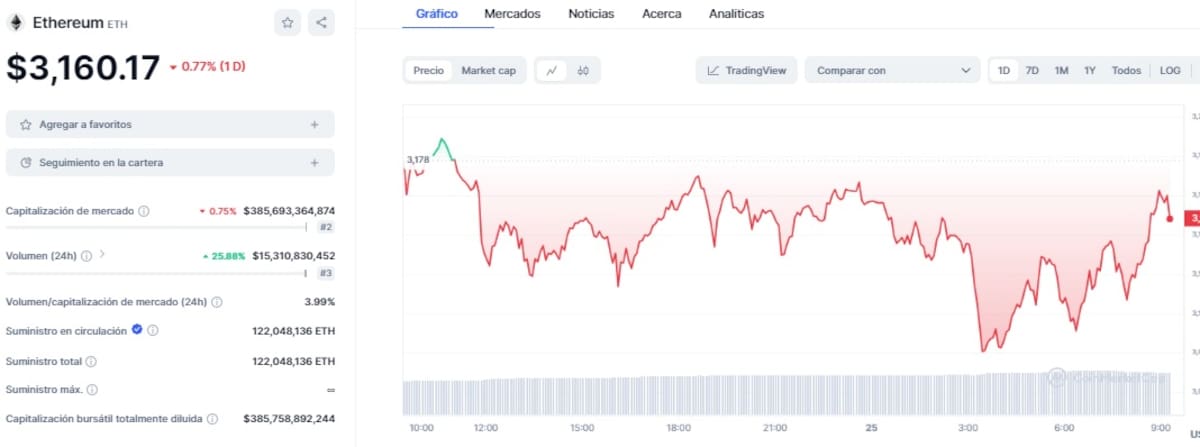Screen dimensions: 1200x447
Task: Switch to candlestick chart icon
Action: [x=583, y=71]
